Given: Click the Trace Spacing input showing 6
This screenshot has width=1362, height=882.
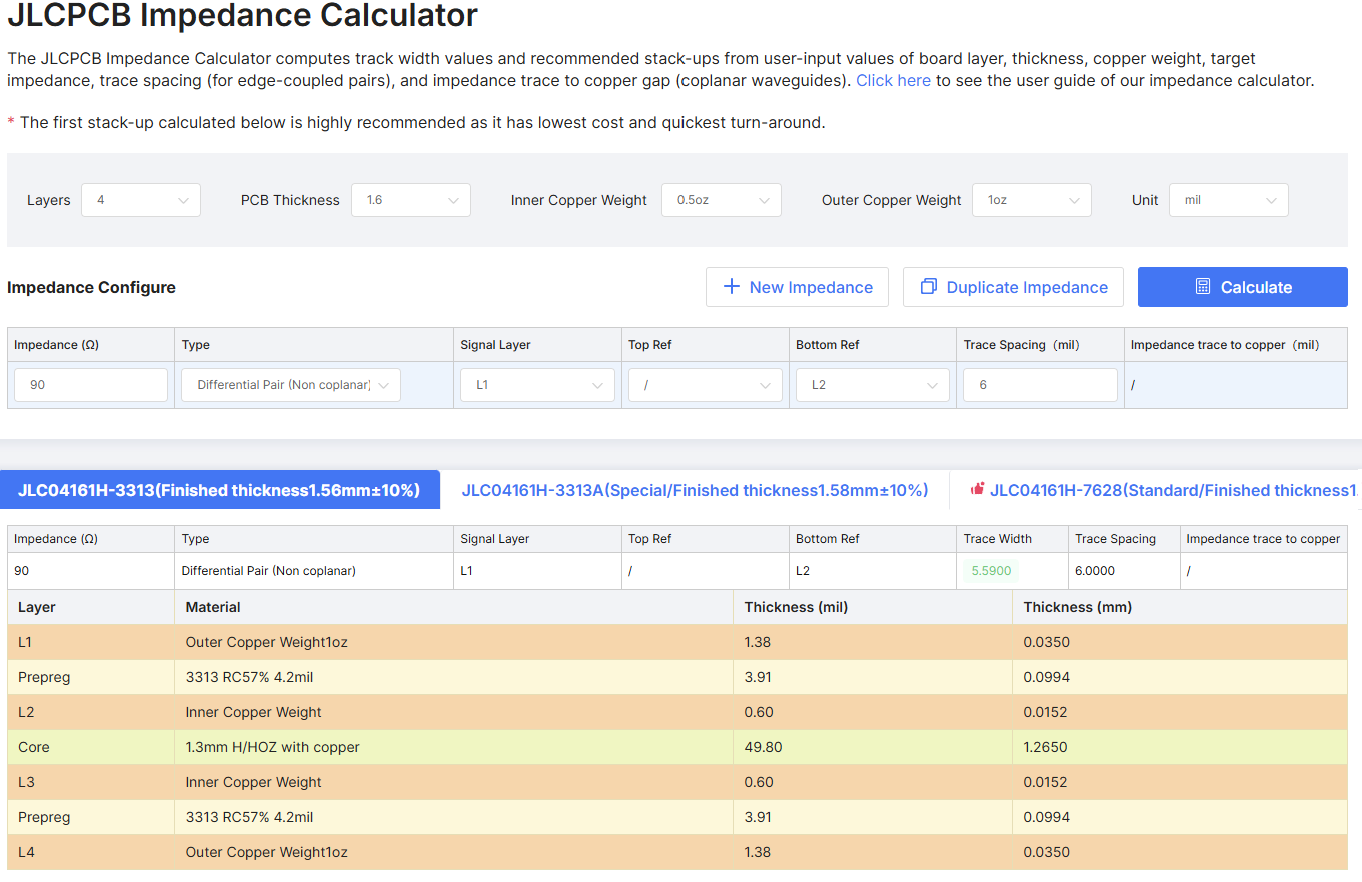Looking at the screenshot, I should (1040, 385).
